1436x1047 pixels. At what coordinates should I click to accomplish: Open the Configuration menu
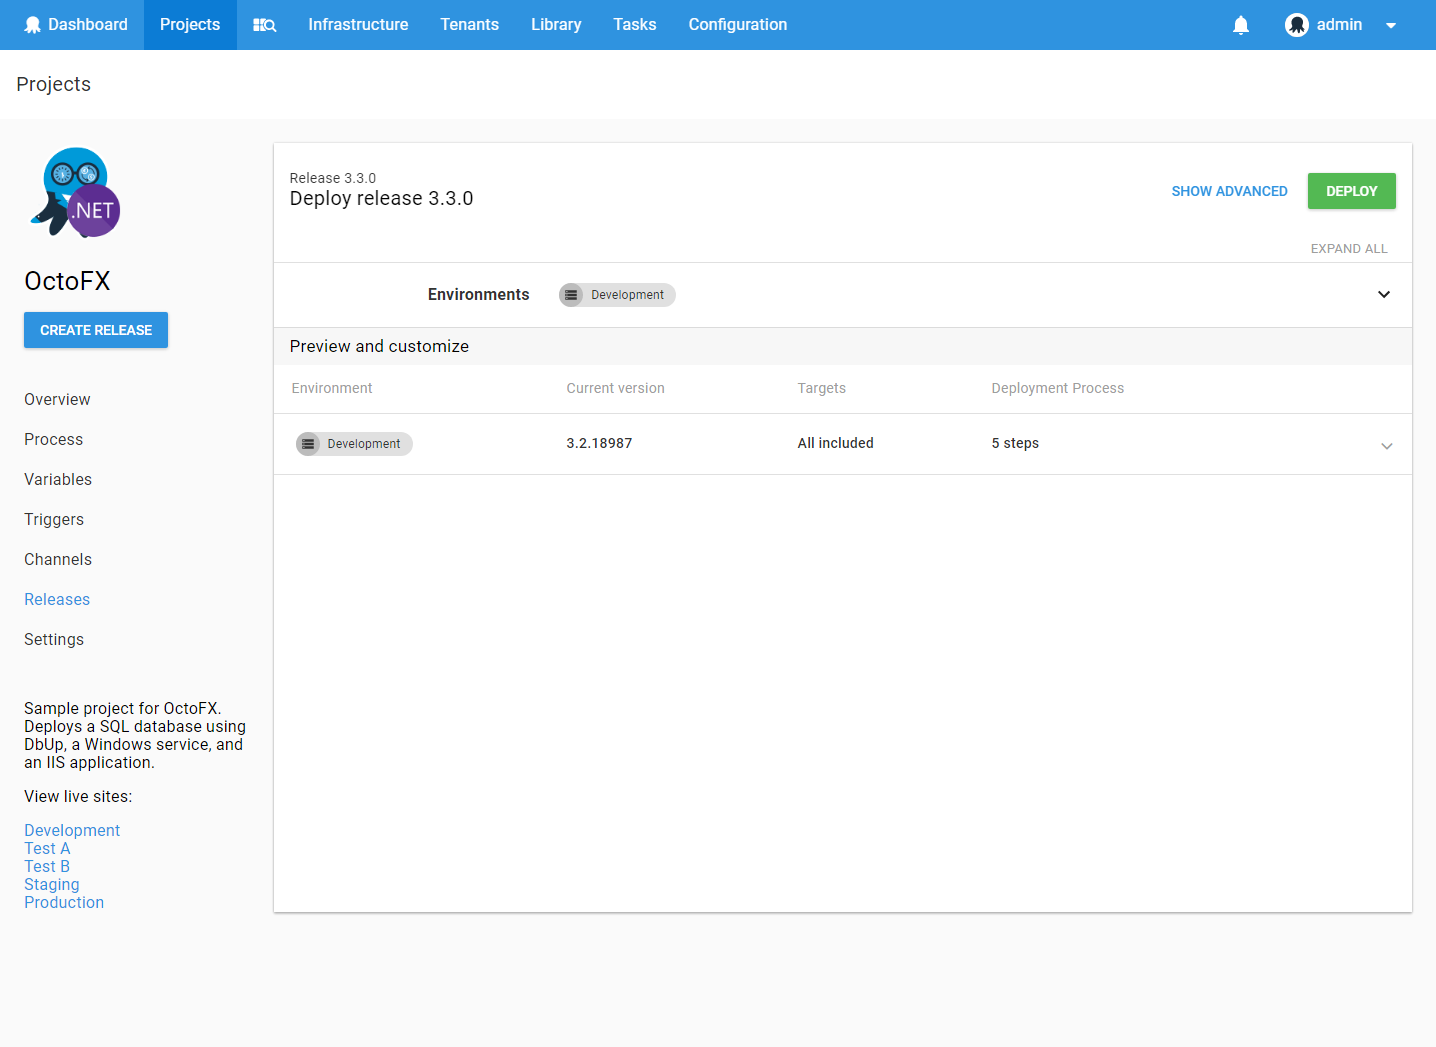pos(738,24)
